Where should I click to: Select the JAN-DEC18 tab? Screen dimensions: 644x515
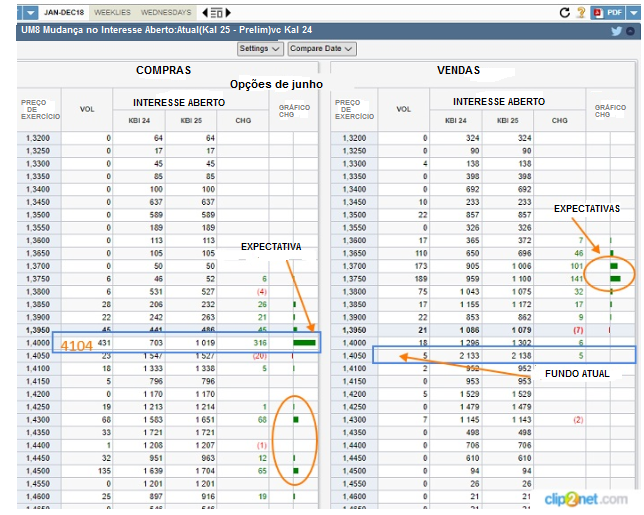65,12
